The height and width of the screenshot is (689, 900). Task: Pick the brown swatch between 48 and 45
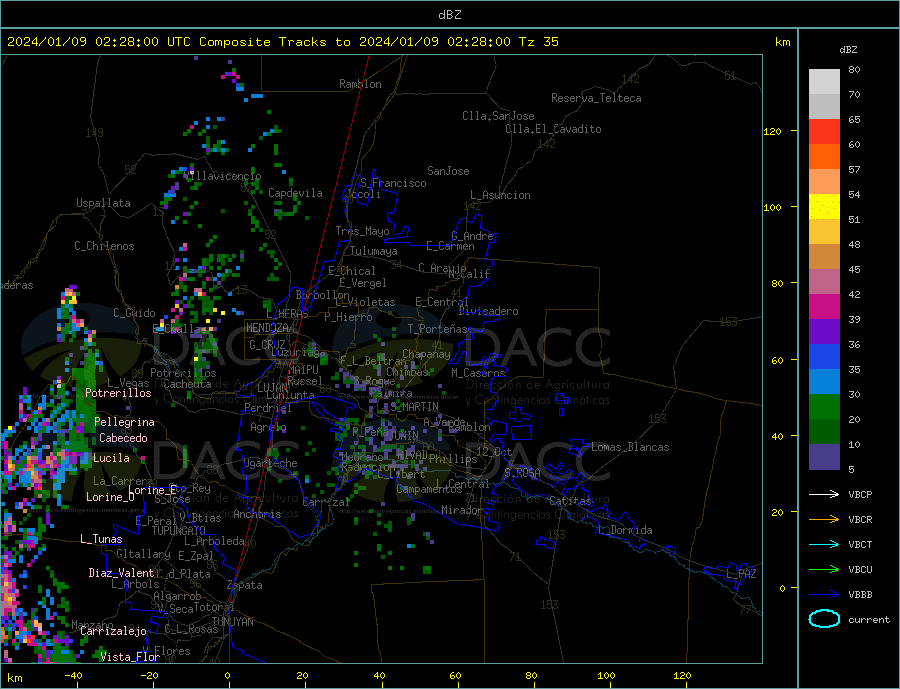[824, 257]
